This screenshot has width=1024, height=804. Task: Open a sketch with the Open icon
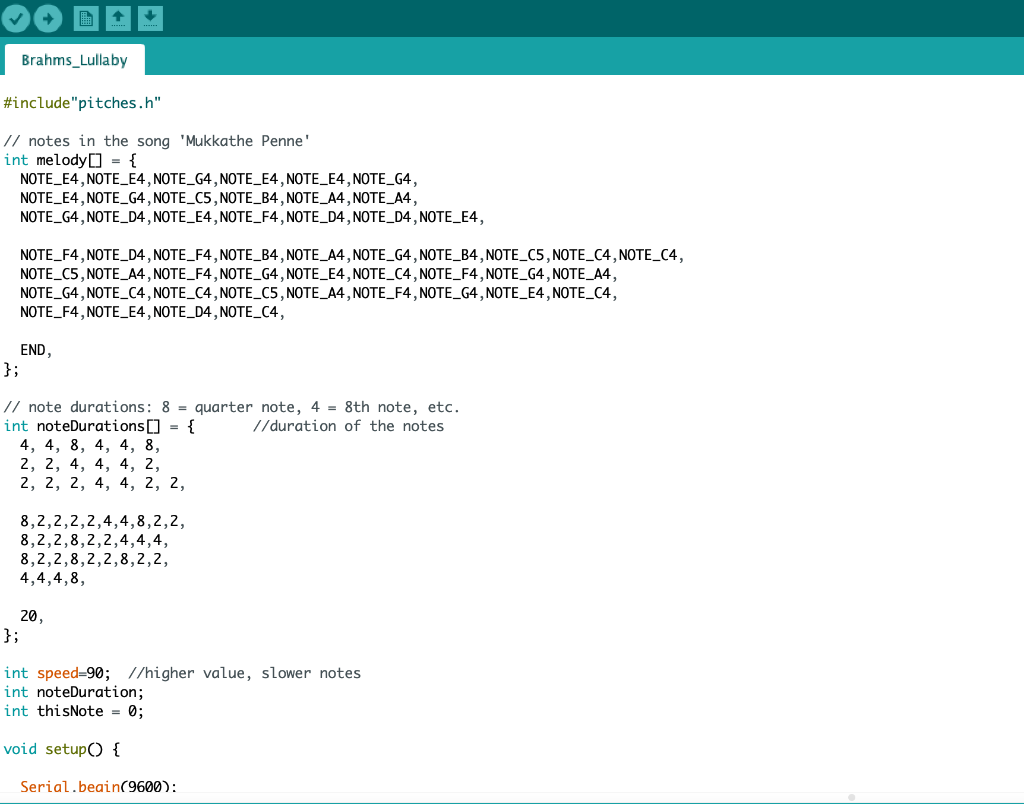tap(118, 18)
